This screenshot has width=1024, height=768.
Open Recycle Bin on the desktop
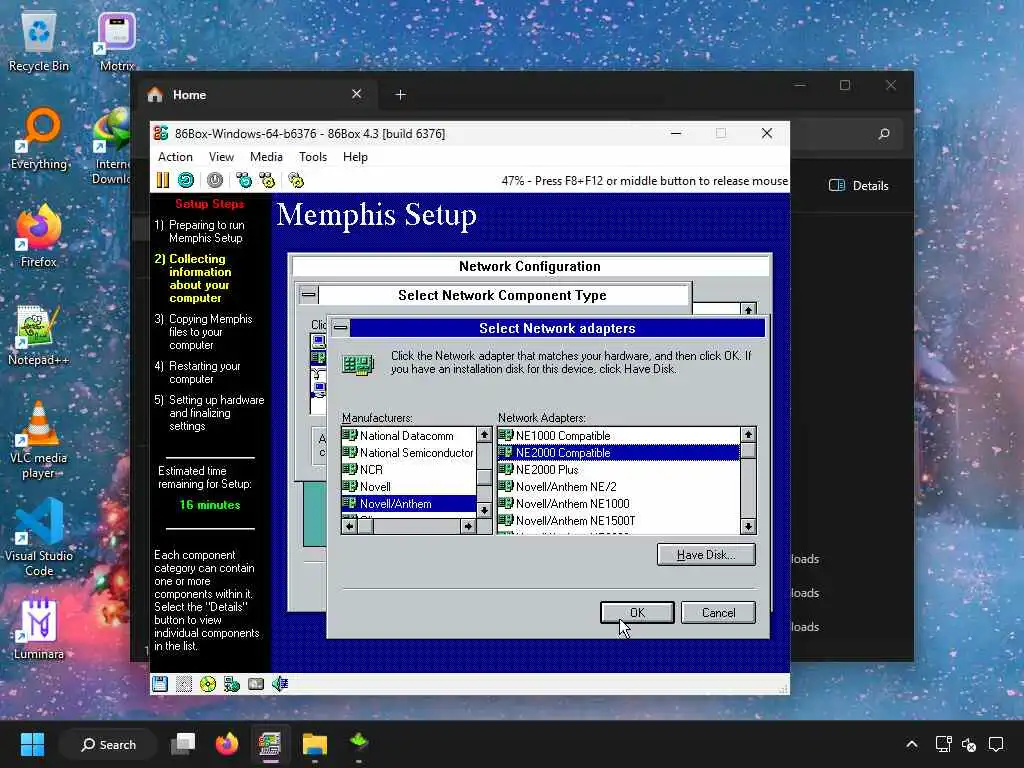click(x=39, y=43)
